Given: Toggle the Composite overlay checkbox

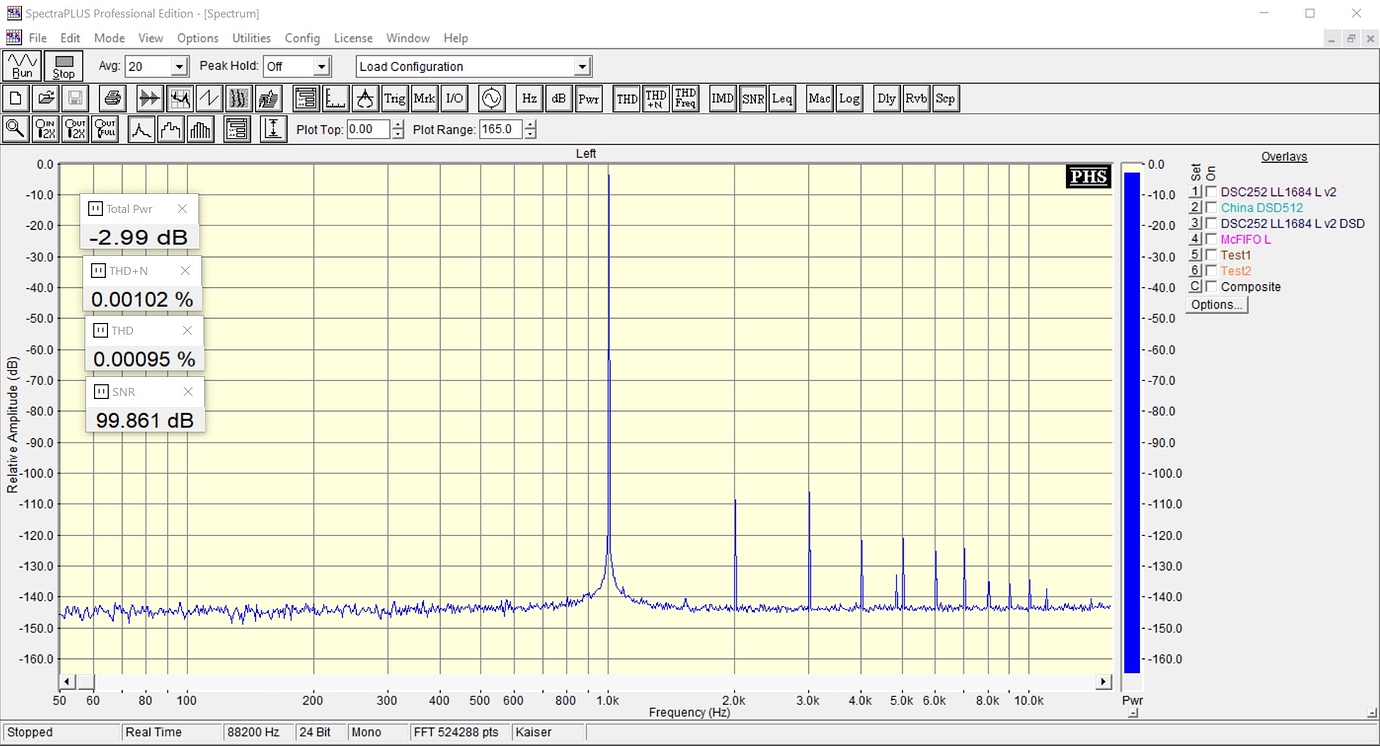Looking at the screenshot, I should (x=1212, y=287).
